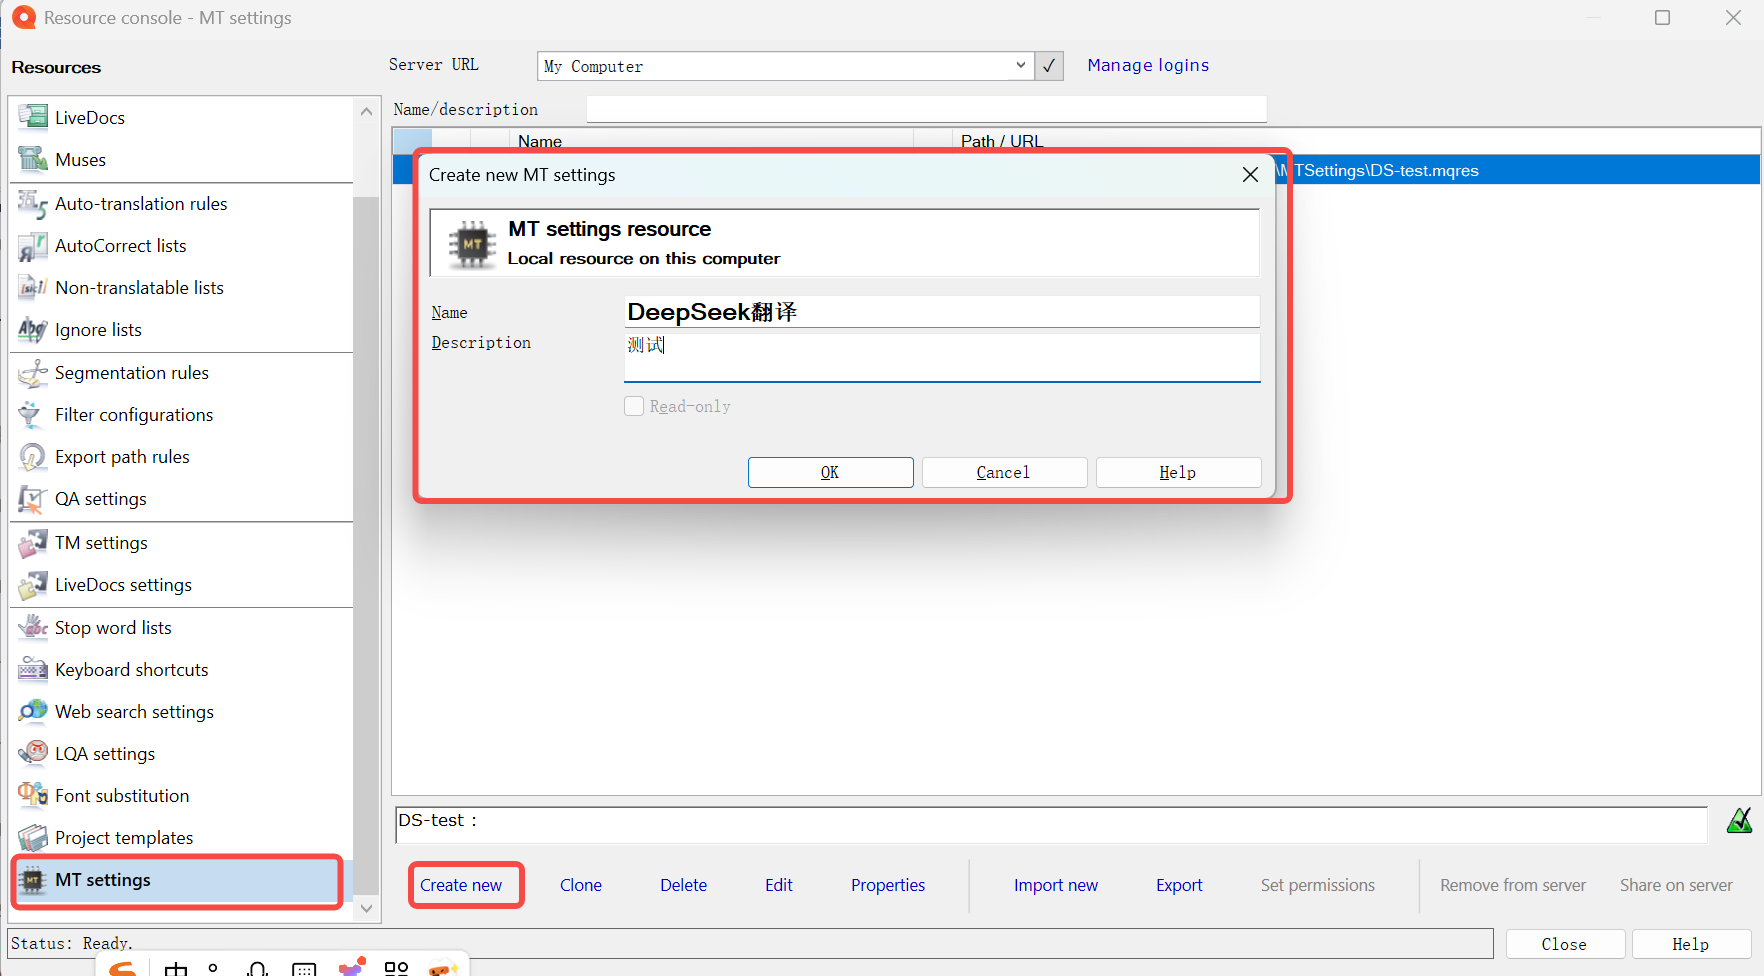Sort by Path / URL column header
This screenshot has width=1764, height=976.
(1356, 141)
